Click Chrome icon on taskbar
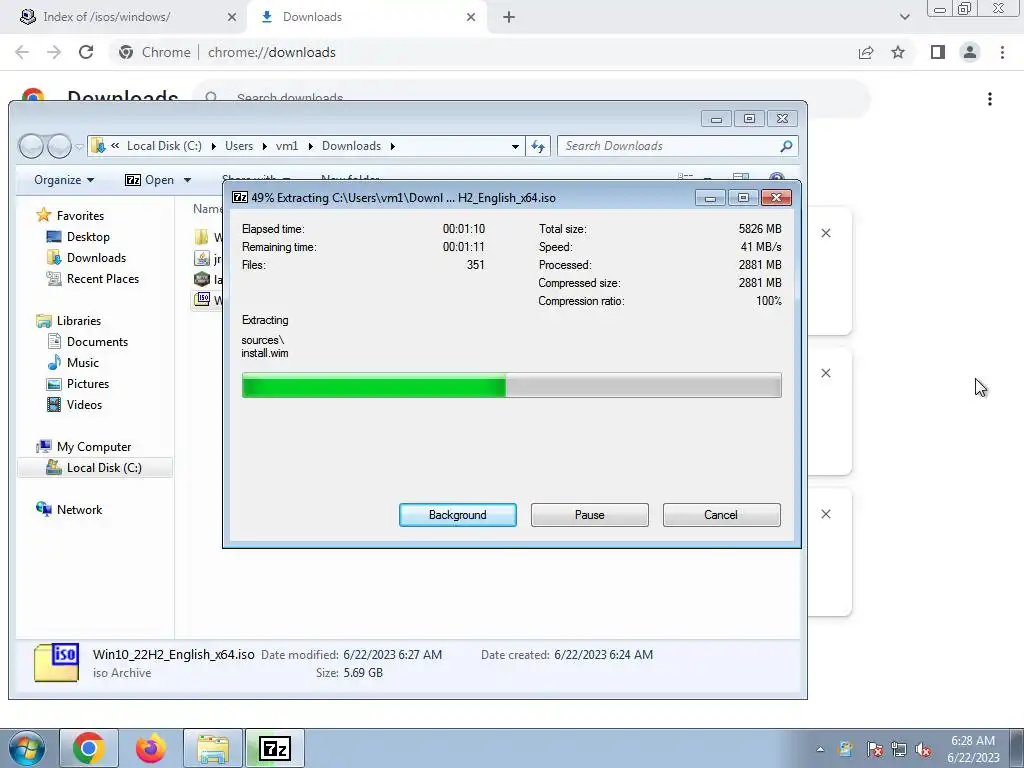1024x768 pixels. click(x=89, y=748)
